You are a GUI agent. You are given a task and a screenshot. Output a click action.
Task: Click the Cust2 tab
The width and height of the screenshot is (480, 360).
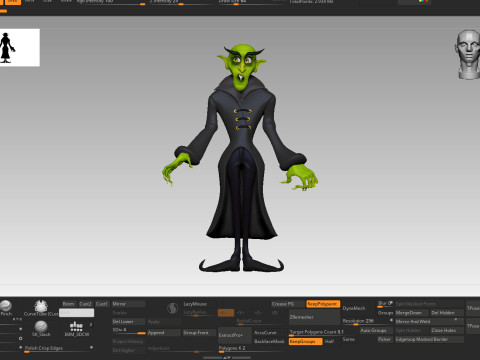coord(85,304)
